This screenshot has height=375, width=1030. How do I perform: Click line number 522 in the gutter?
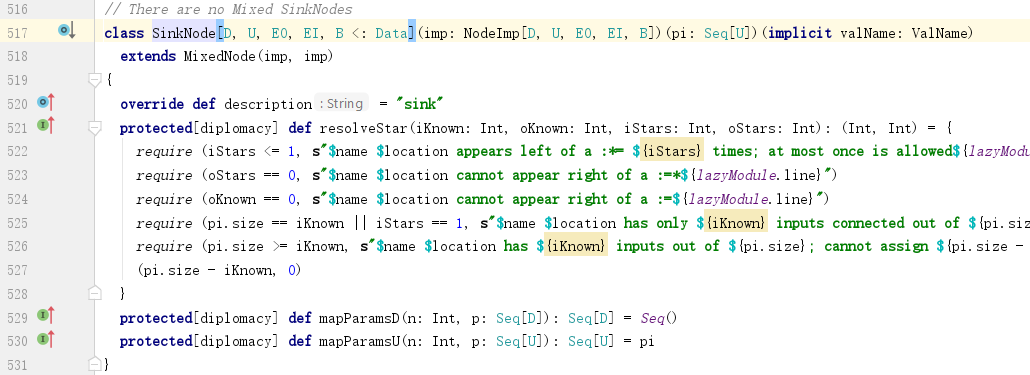coord(16,151)
